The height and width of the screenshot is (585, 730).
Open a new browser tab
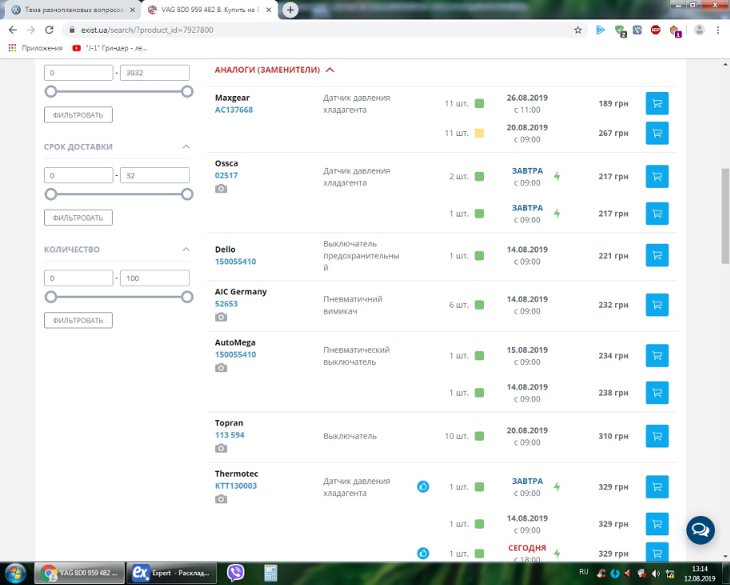pos(290,9)
